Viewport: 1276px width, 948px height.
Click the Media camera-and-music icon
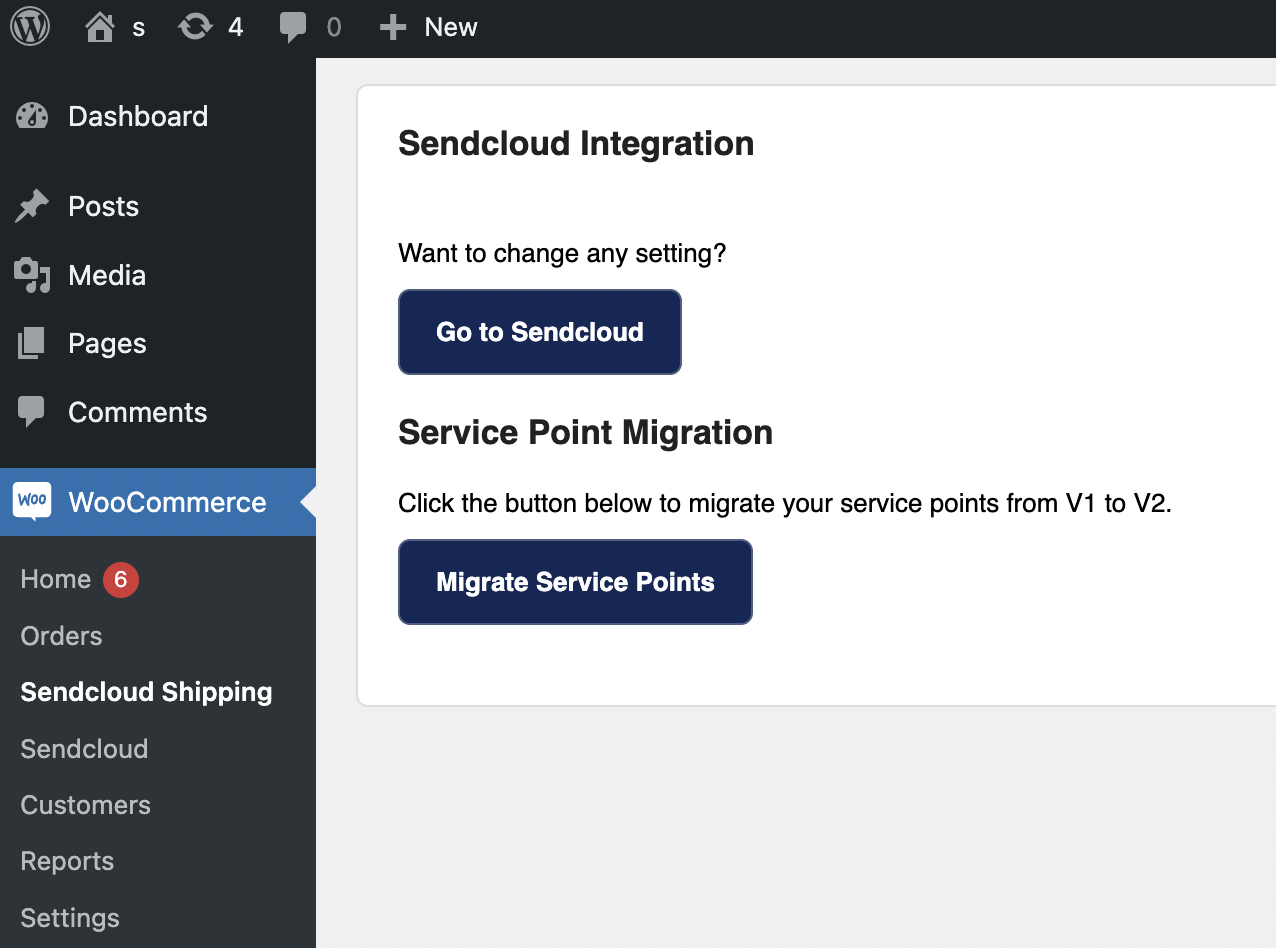point(32,275)
